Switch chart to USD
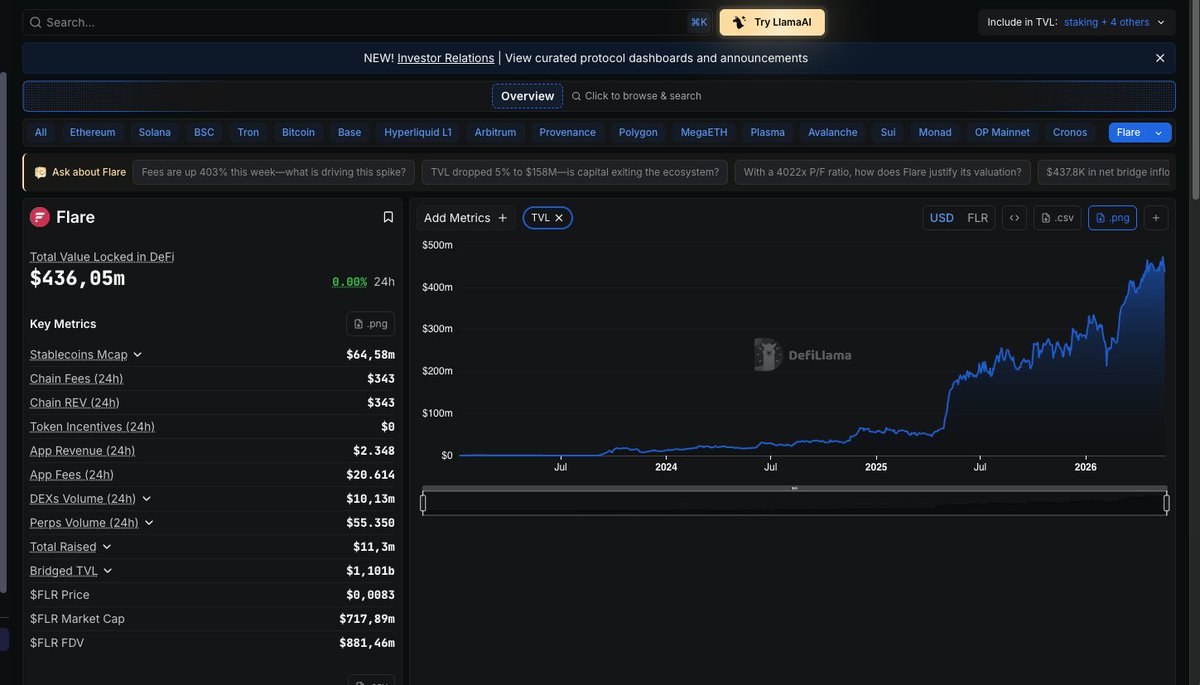This screenshot has width=1200, height=685. pyautogui.click(x=942, y=218)
